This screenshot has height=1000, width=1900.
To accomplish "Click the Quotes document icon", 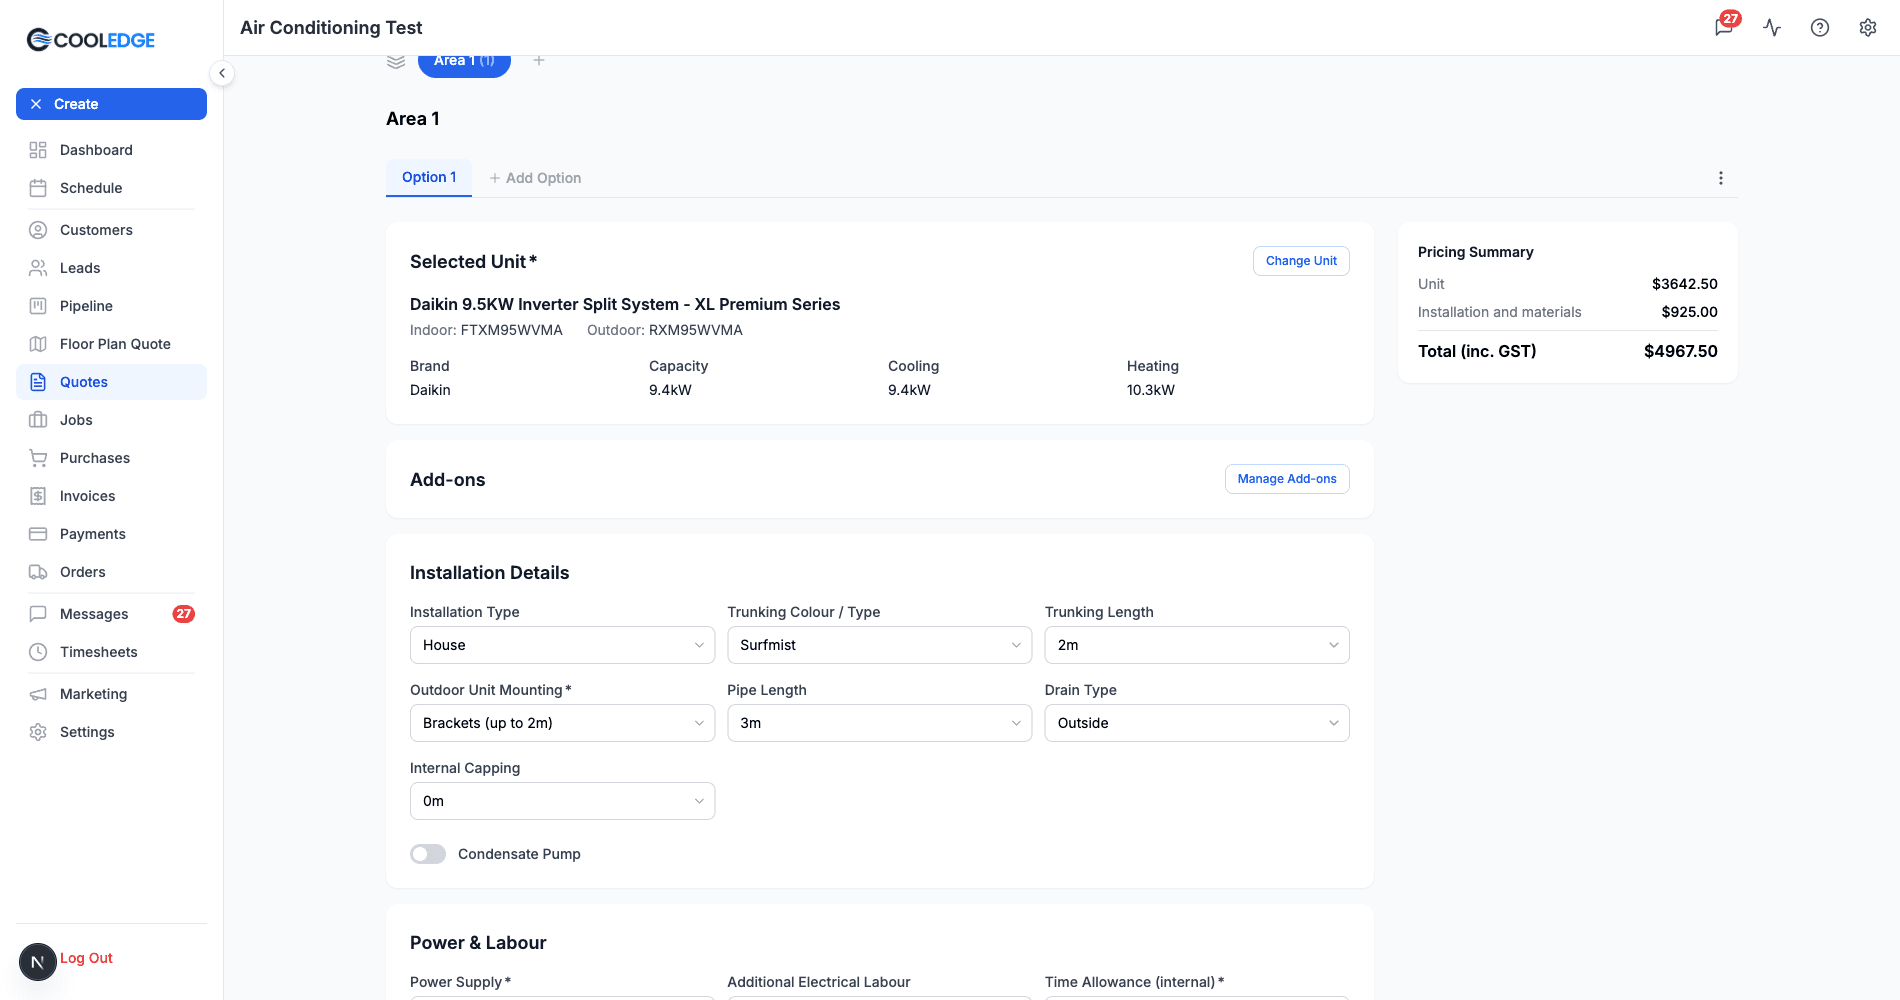I will pyautogui.click(x=38, y=382).
